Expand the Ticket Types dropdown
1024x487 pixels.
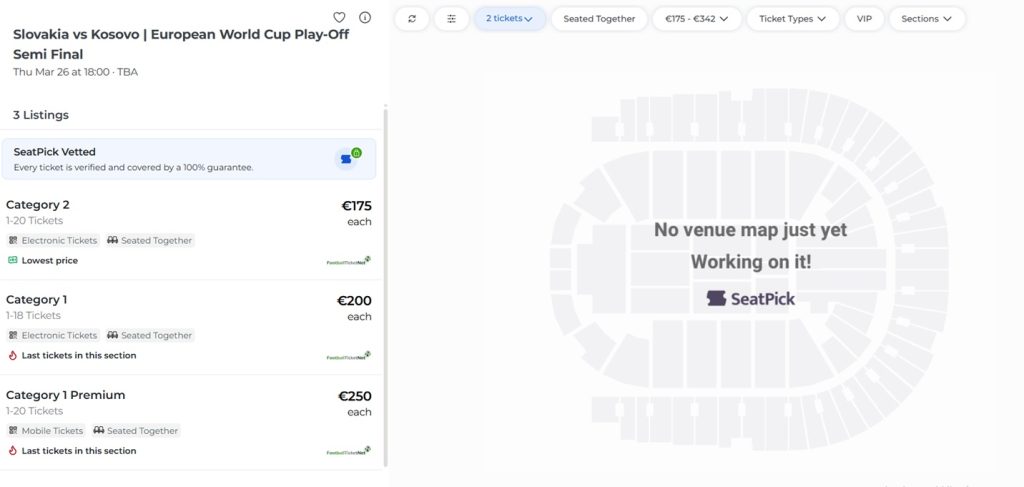pos(793,19)
